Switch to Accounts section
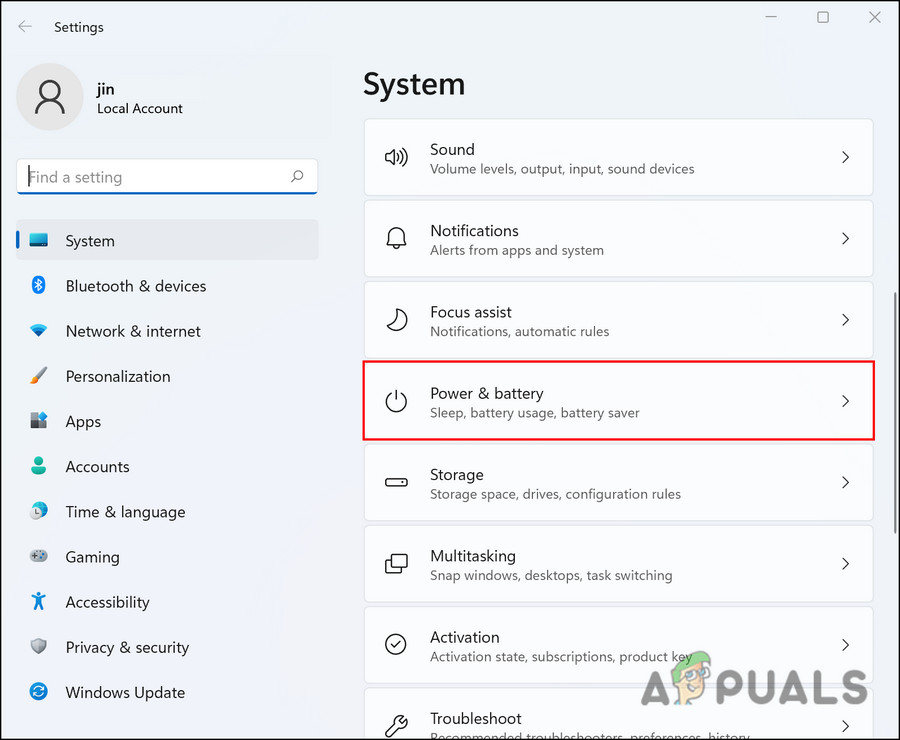900x740 pixels. (97, 467)
